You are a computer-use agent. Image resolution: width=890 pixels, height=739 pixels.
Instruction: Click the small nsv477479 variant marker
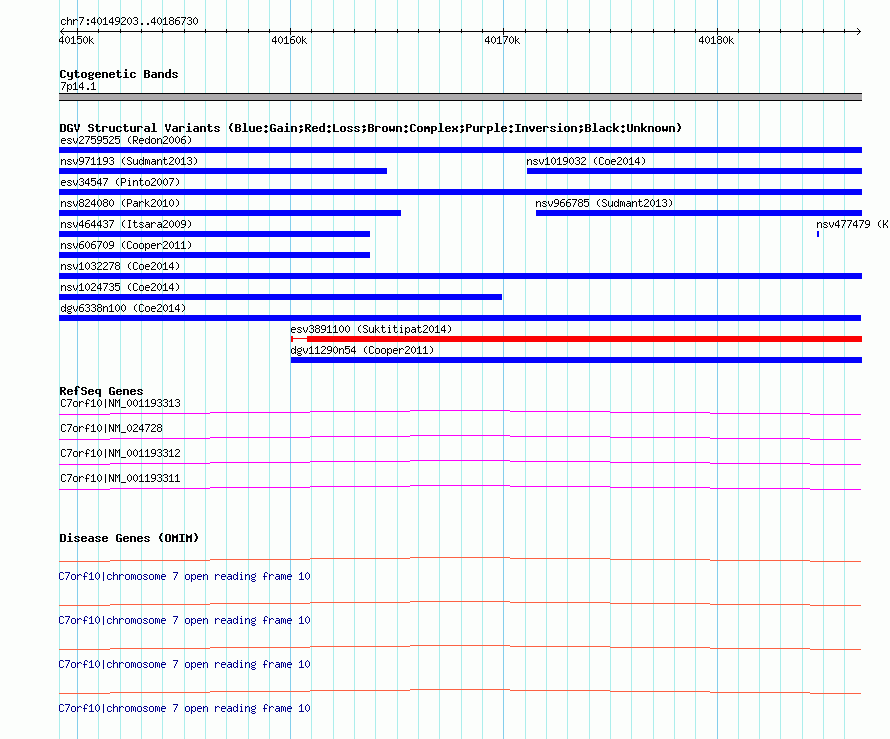(818, 234)
